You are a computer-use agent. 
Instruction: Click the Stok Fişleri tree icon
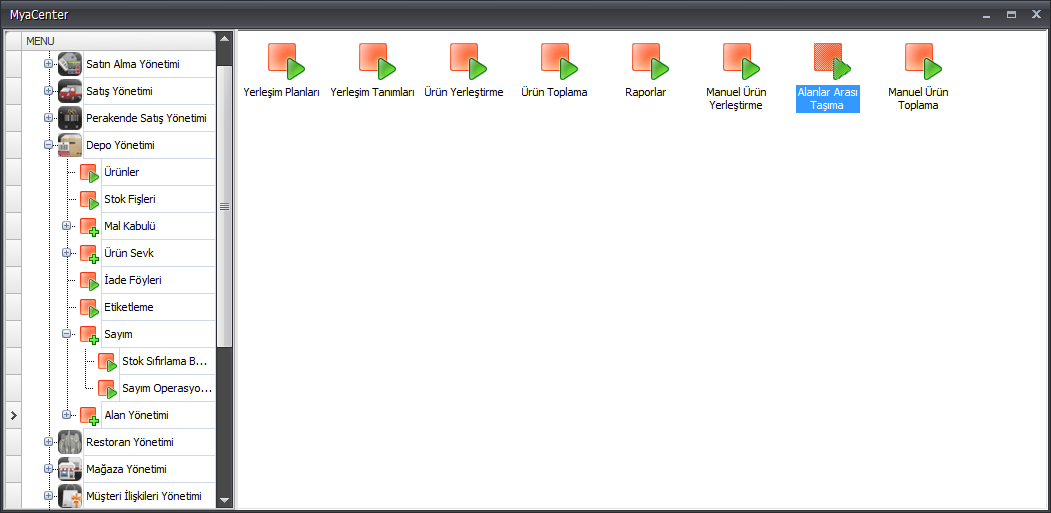click(90, 200)
